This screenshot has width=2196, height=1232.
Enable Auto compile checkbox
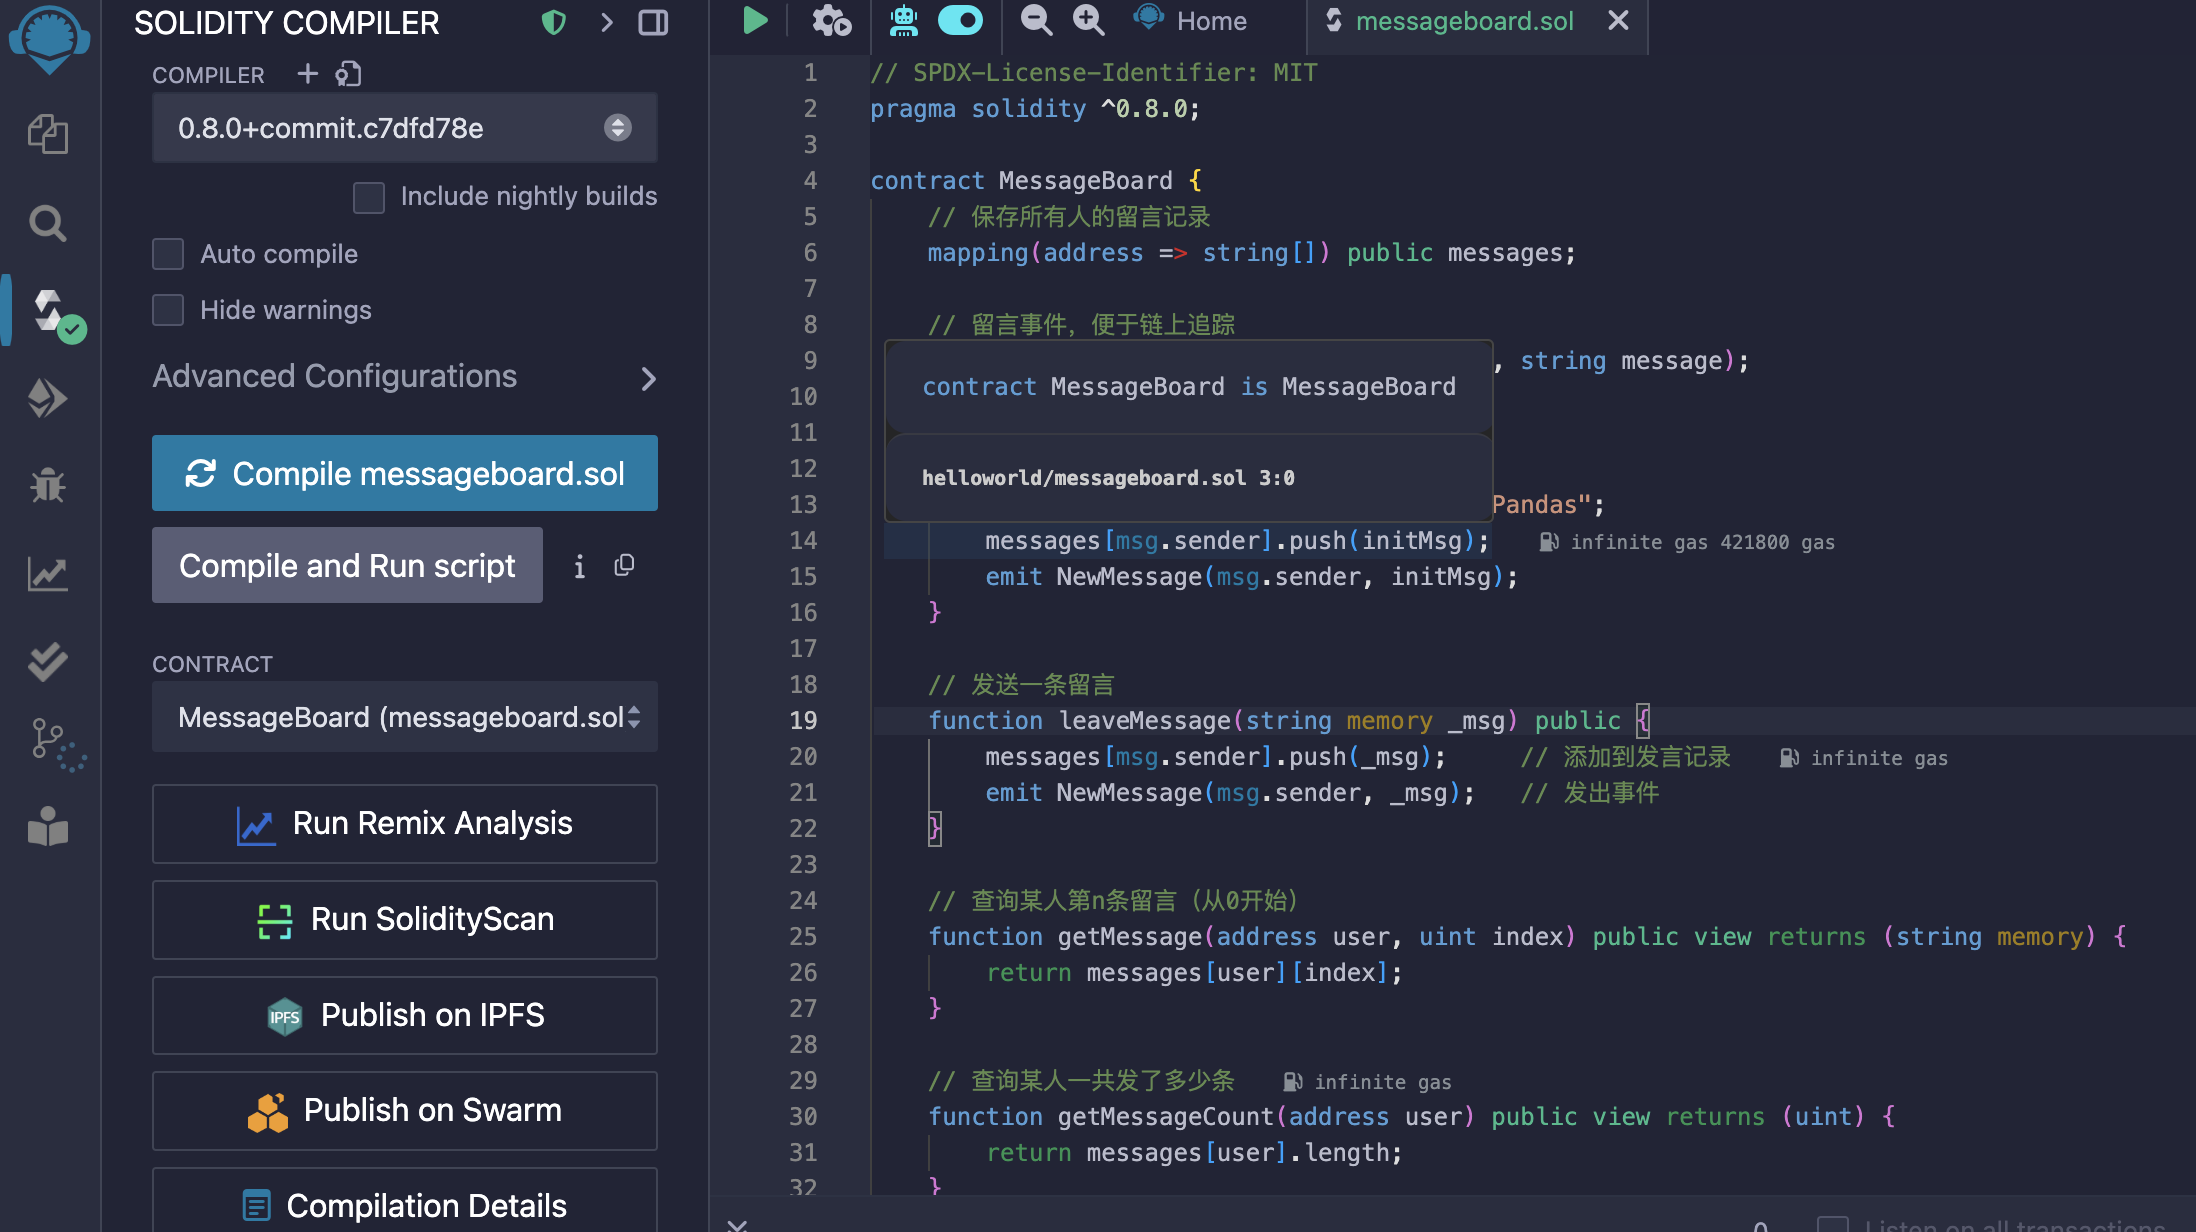coord(168,254)
